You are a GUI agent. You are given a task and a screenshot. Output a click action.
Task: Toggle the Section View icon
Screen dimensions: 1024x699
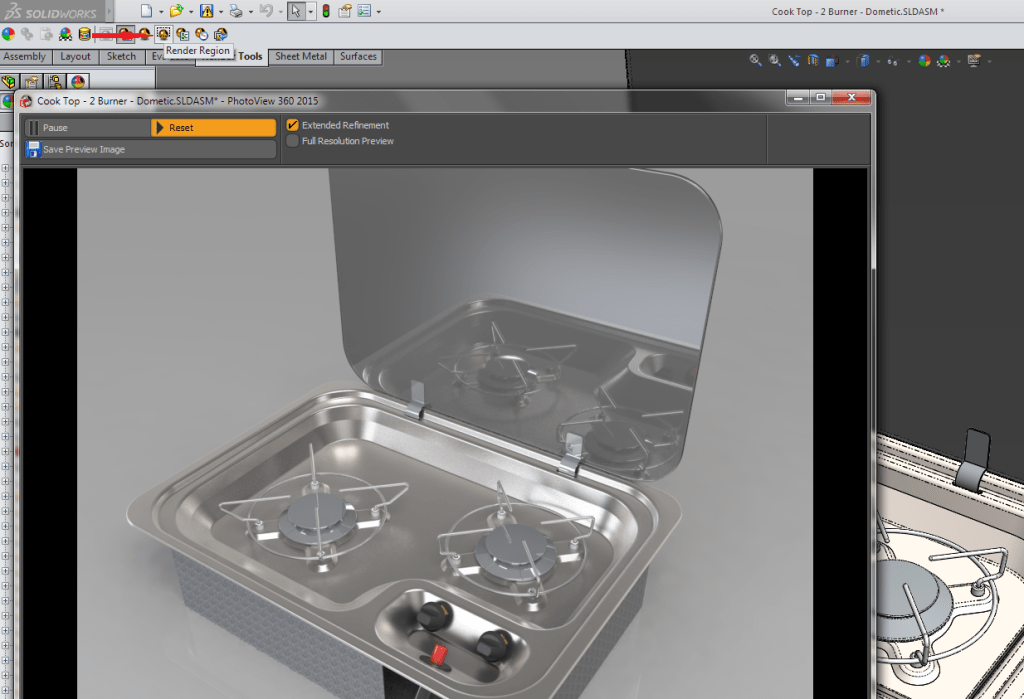point(812,60)
